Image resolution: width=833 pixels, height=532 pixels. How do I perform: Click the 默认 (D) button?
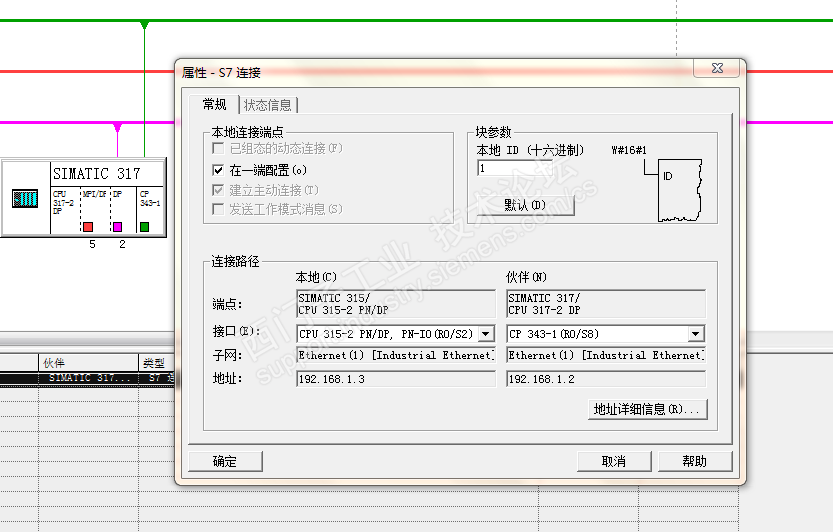[x=525, y=205]
